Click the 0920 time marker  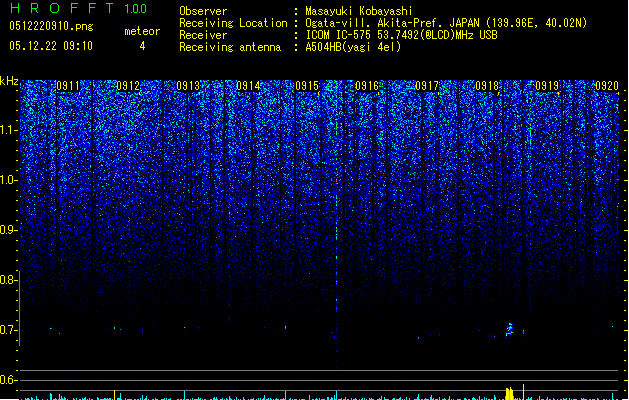tap(607, 86)
